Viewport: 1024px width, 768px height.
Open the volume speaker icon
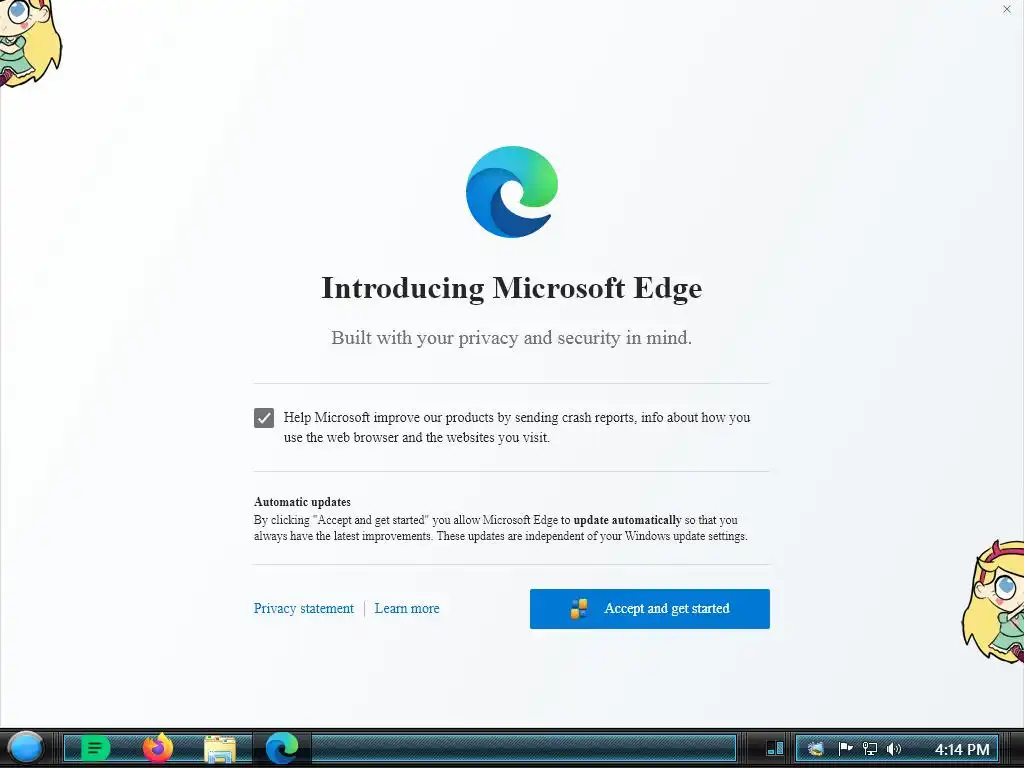893,749
